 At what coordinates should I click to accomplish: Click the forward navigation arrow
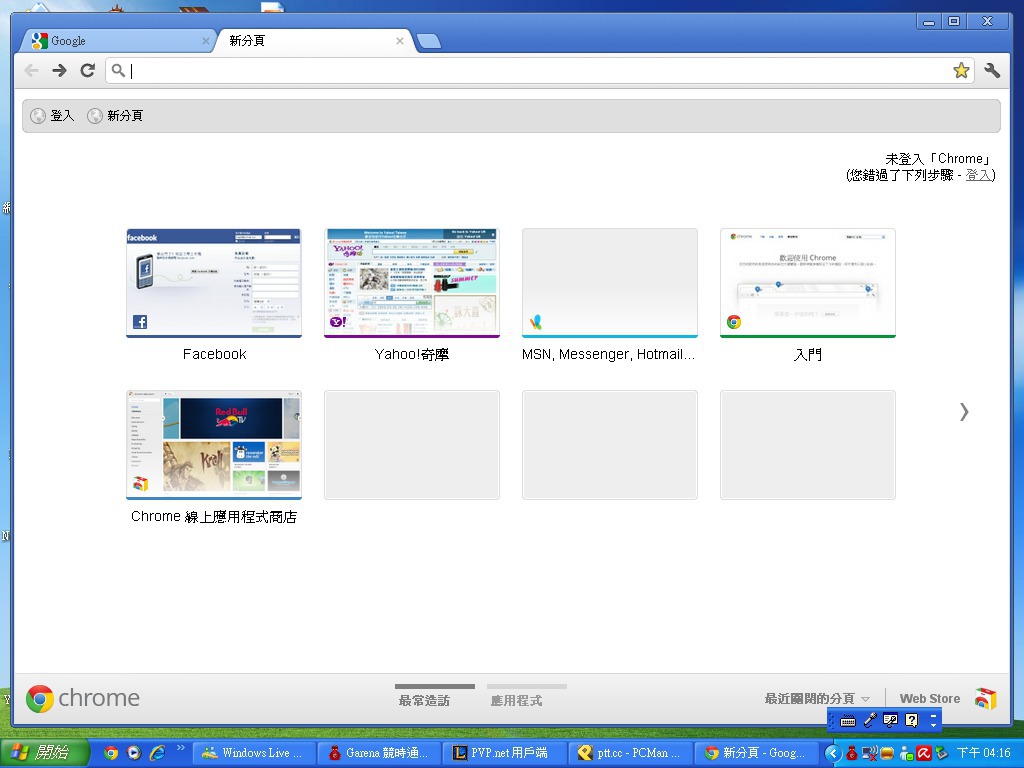click(x=59, y=71)
